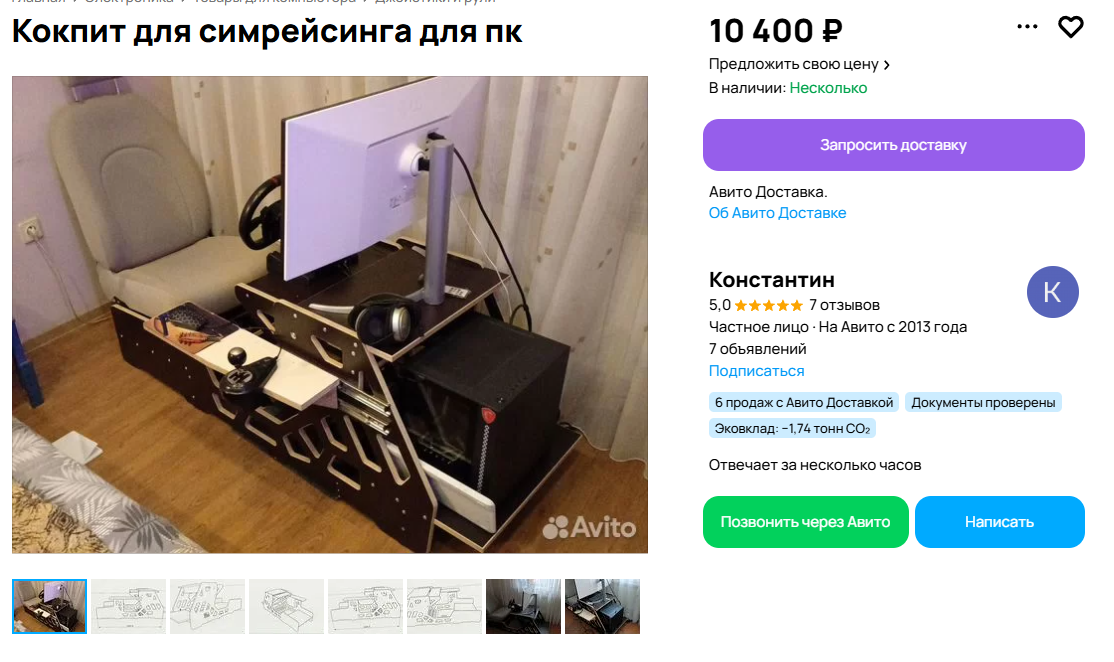Click the Эковклад CO₂ badge
The width and height of the screenshot is (1114, 662).
[x=791, y=428]
